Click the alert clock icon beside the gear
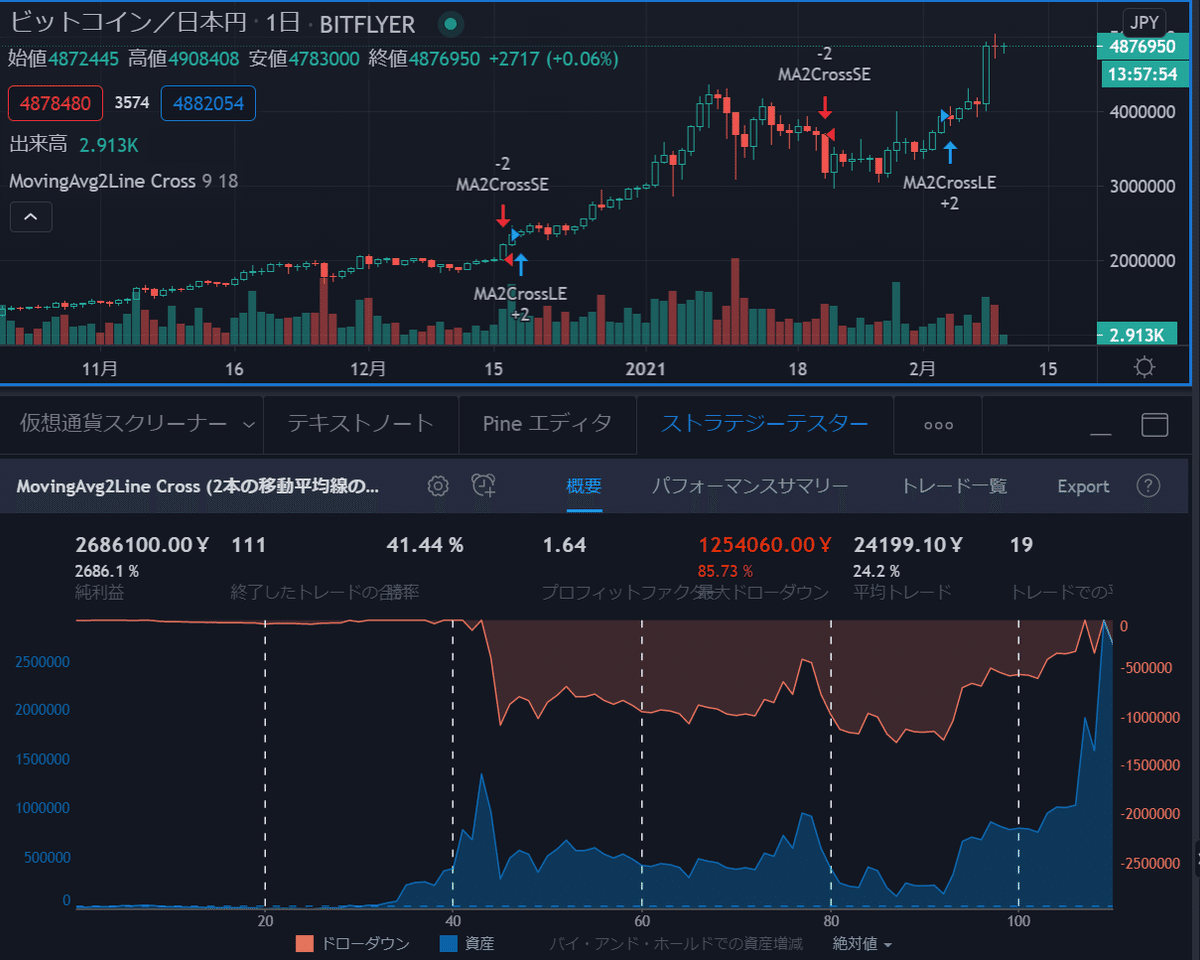 click(x=482, y=486)
